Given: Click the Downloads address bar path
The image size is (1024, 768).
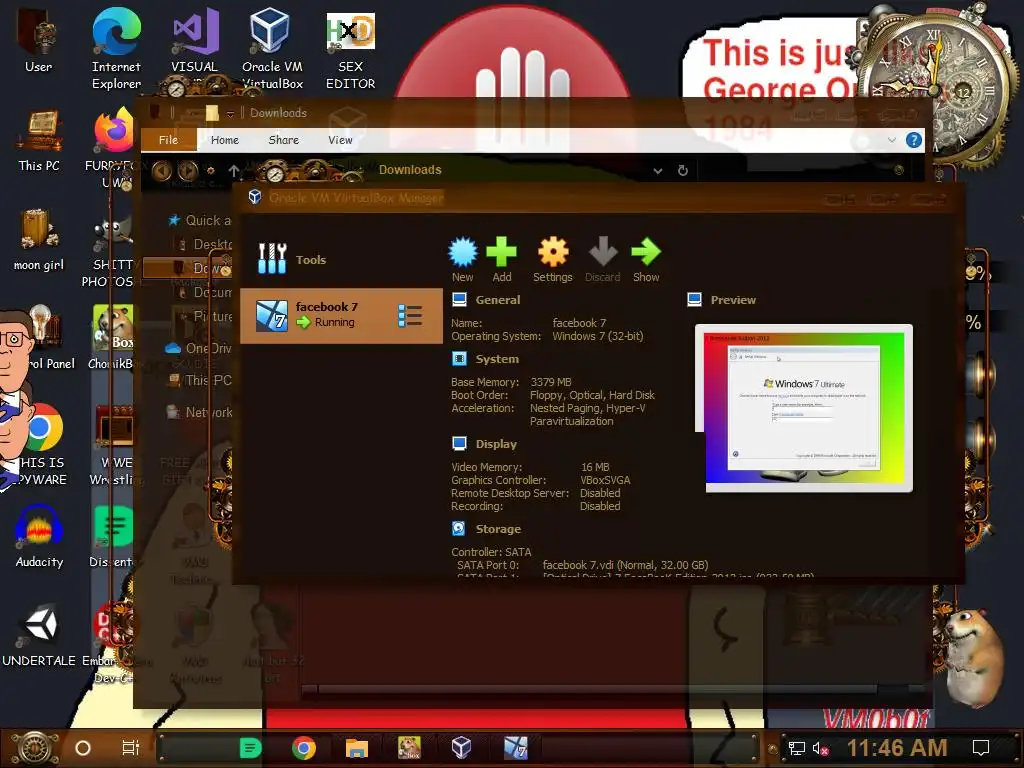Looking at the screenshot, I should tap(410, 170).
